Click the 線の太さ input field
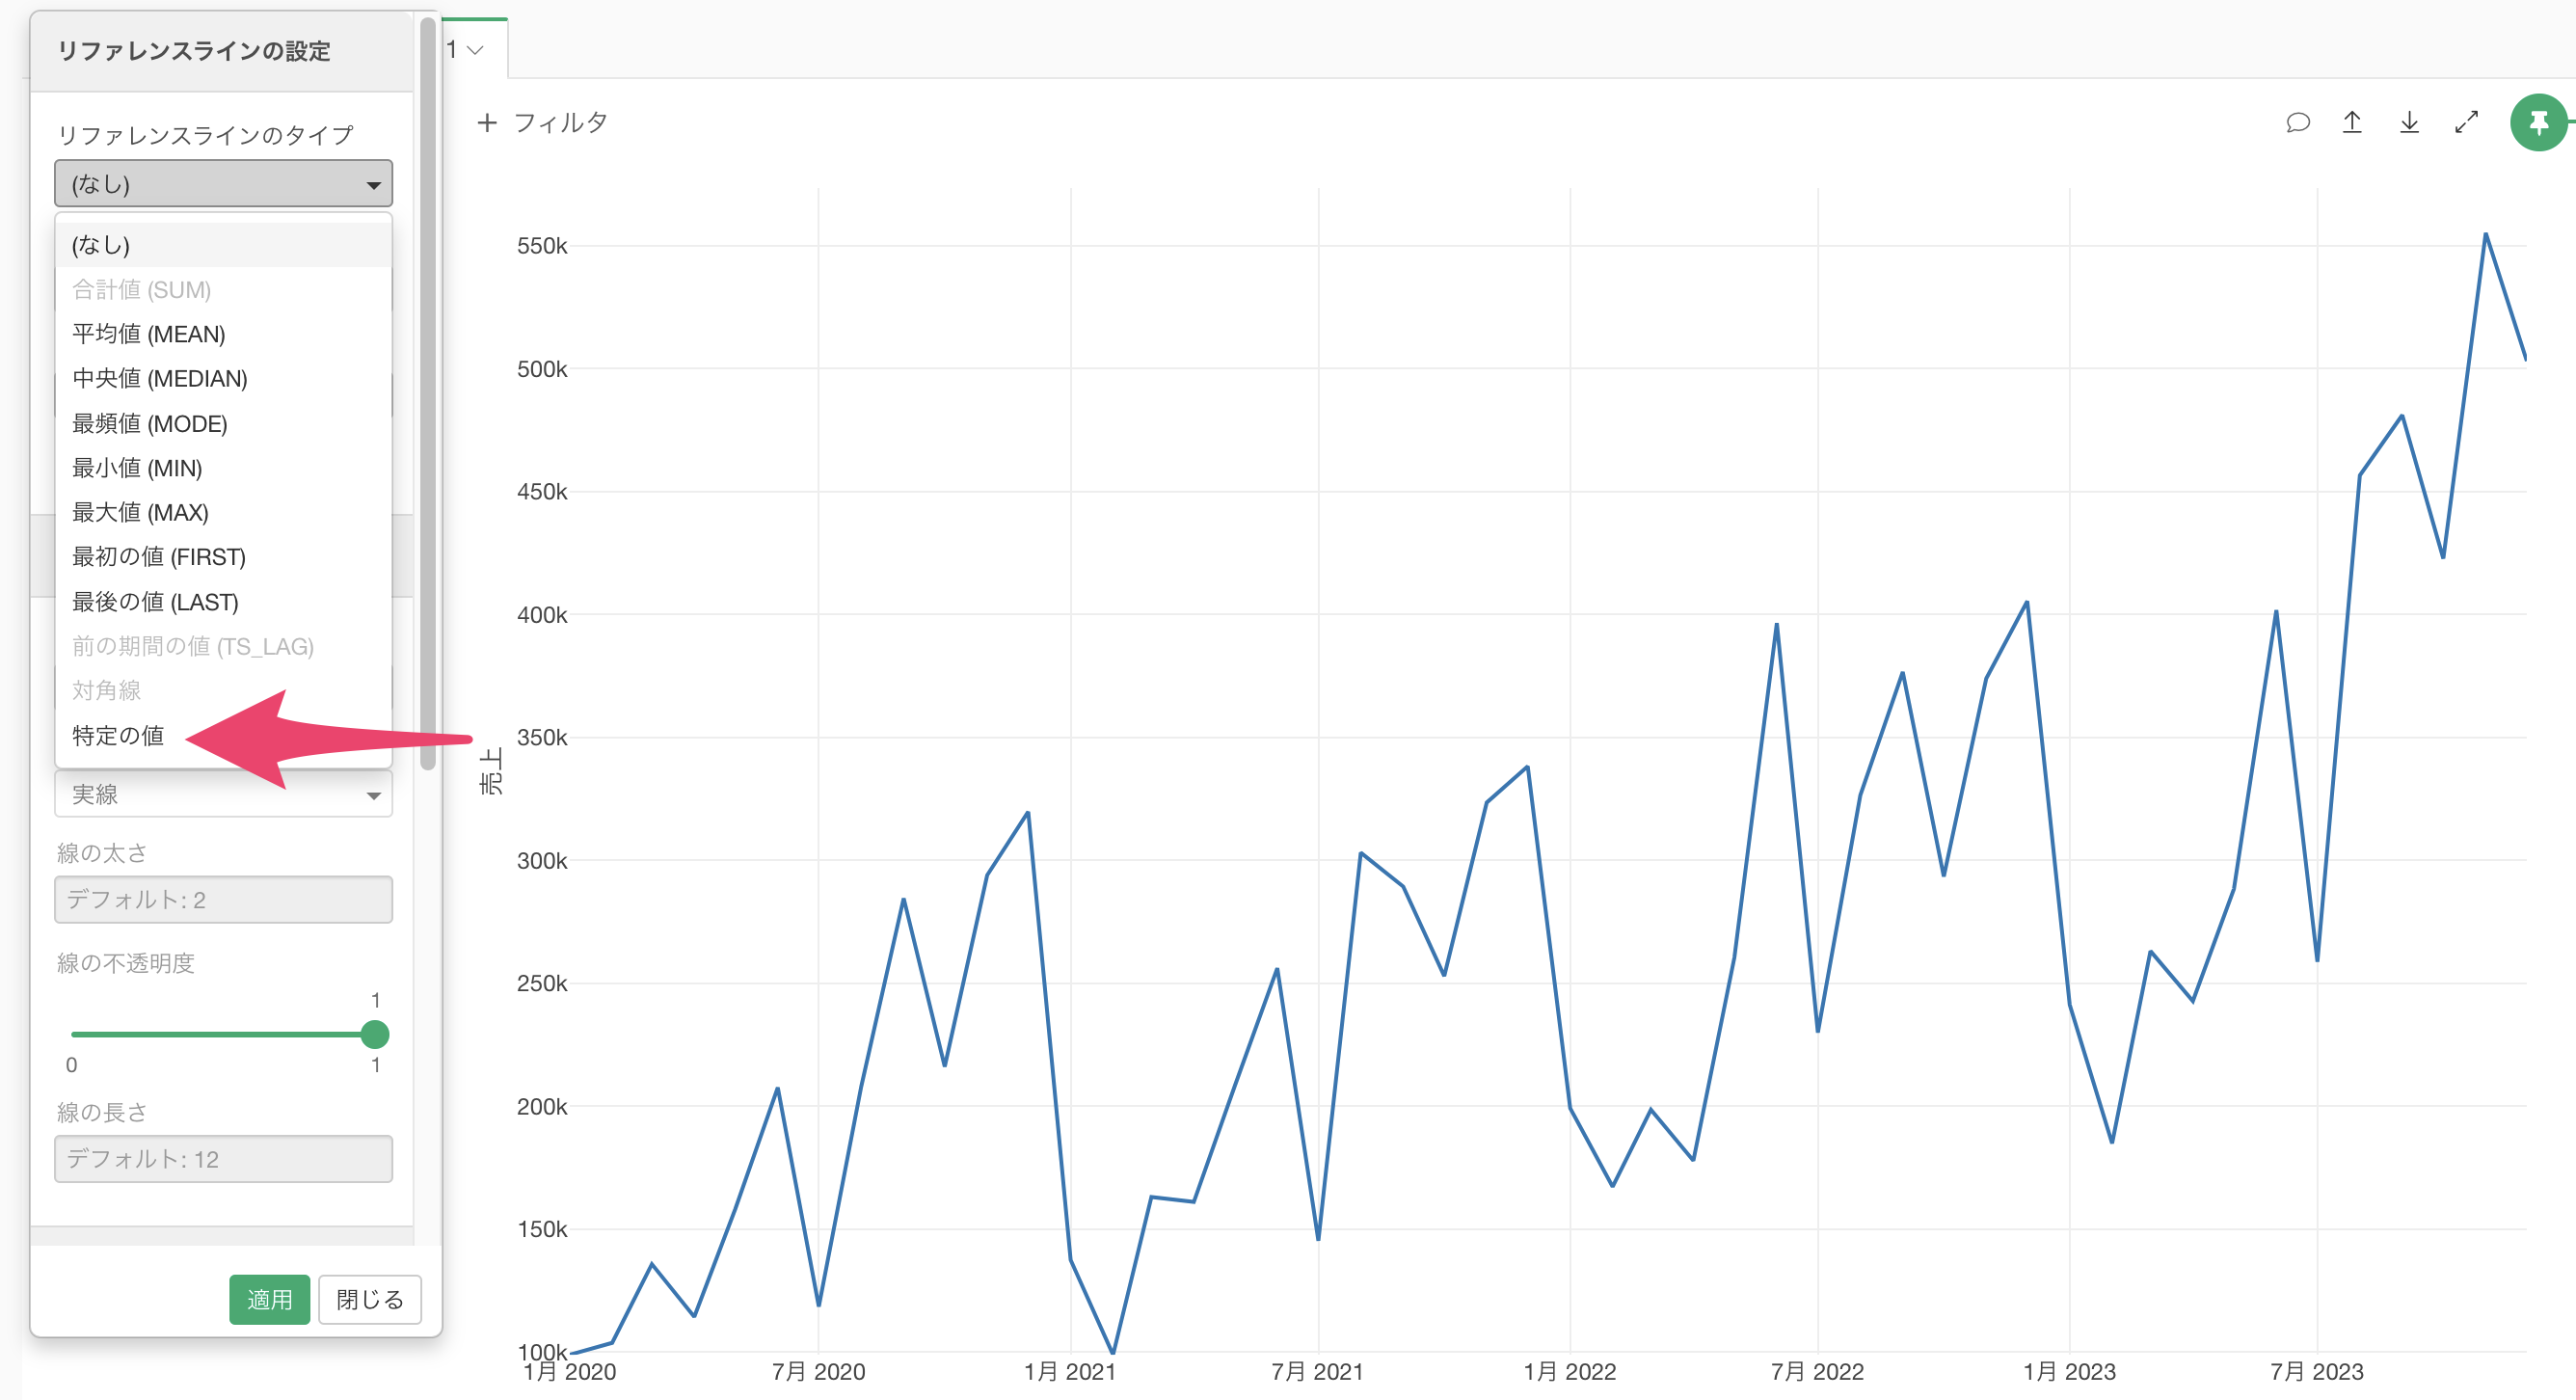 pos(223,900)
